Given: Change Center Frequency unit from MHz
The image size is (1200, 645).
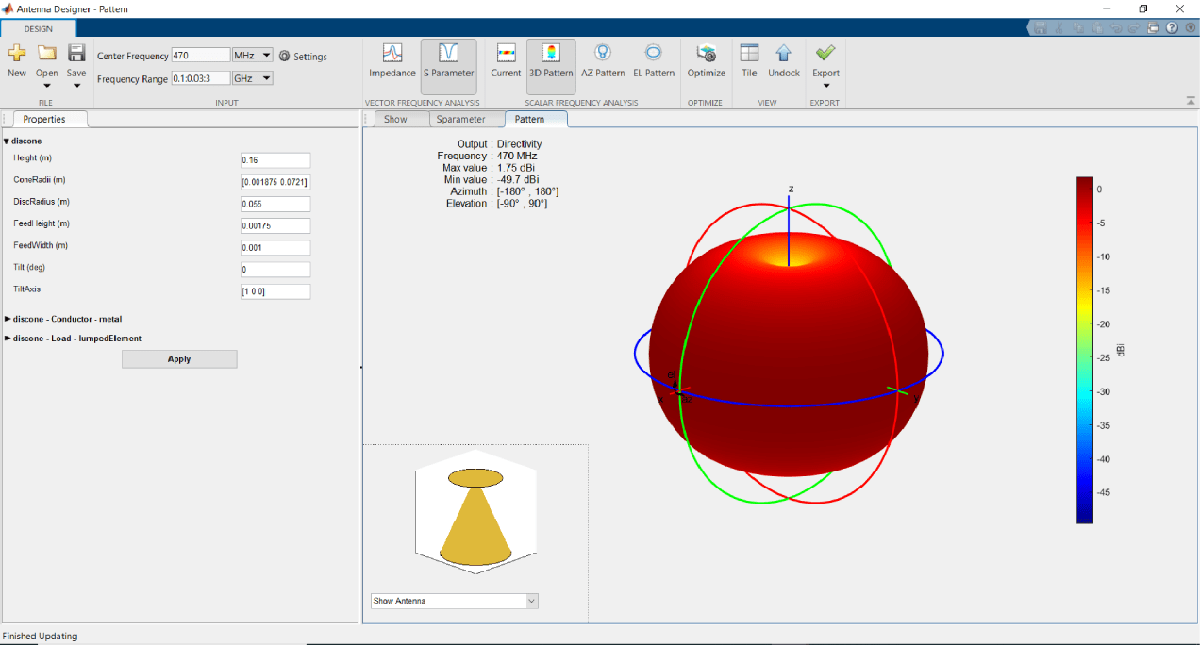Looking at the screenshot, I should [x=252, y=56].
